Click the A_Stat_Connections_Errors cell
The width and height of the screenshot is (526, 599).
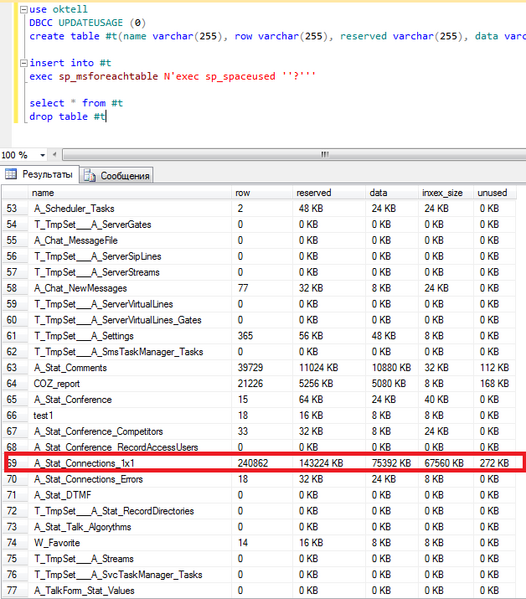(130, 479)
